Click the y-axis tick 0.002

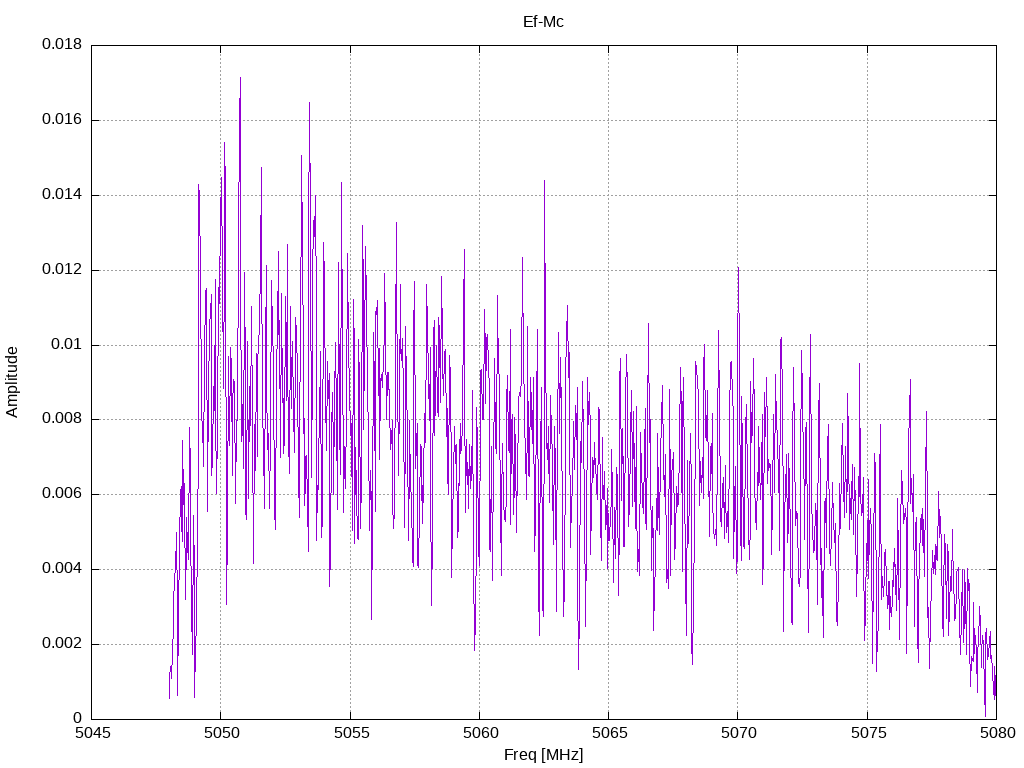(x=62, y=643)
